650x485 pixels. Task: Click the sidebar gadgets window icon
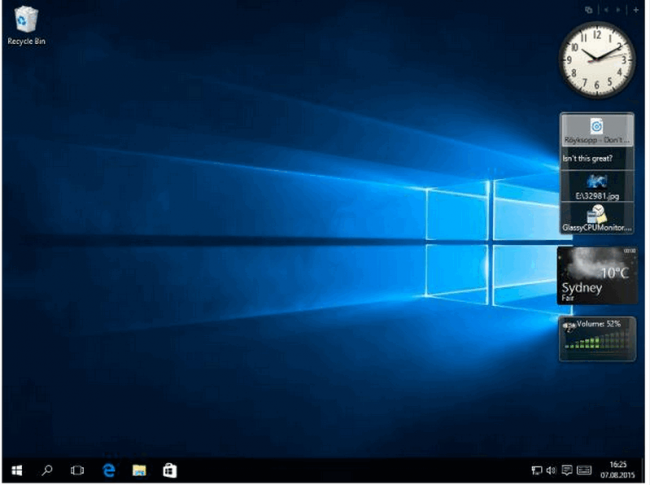589,10
